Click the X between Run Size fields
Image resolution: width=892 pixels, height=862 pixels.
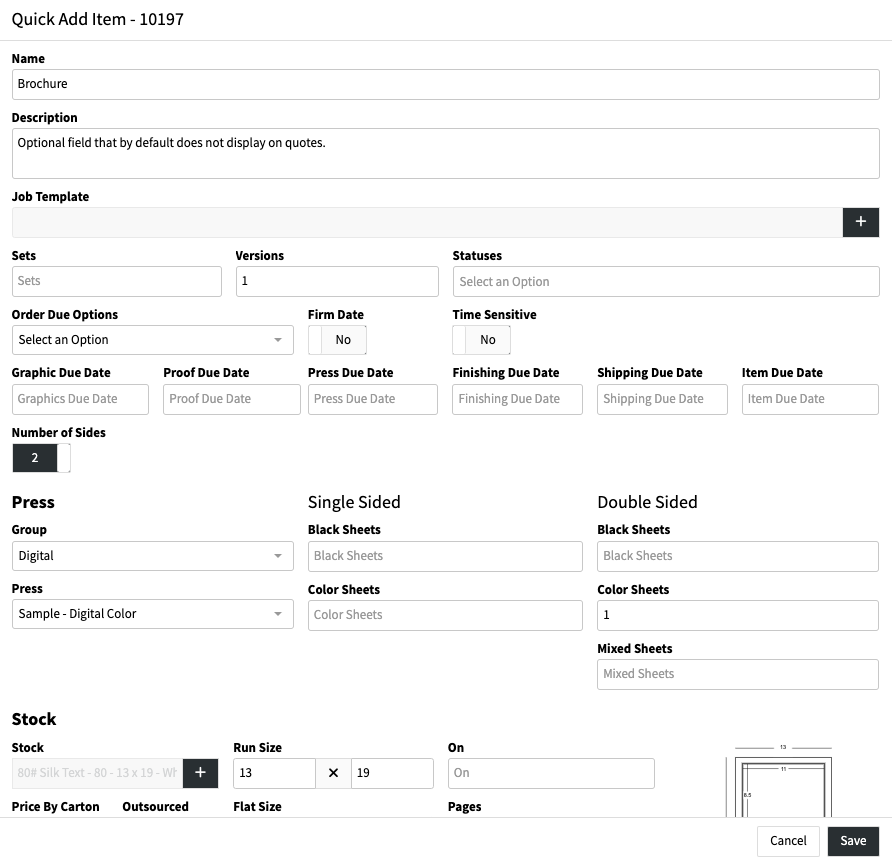point(333,773)
